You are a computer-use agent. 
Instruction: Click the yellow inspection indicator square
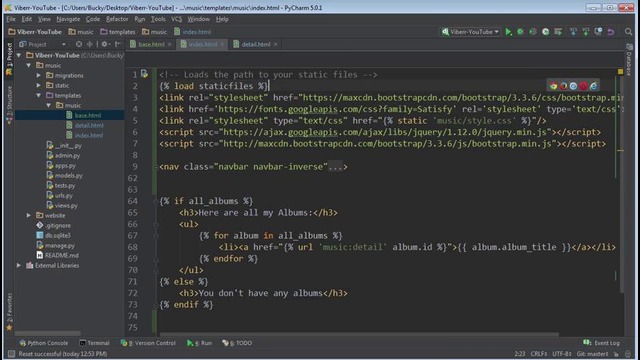pos(620,71)
